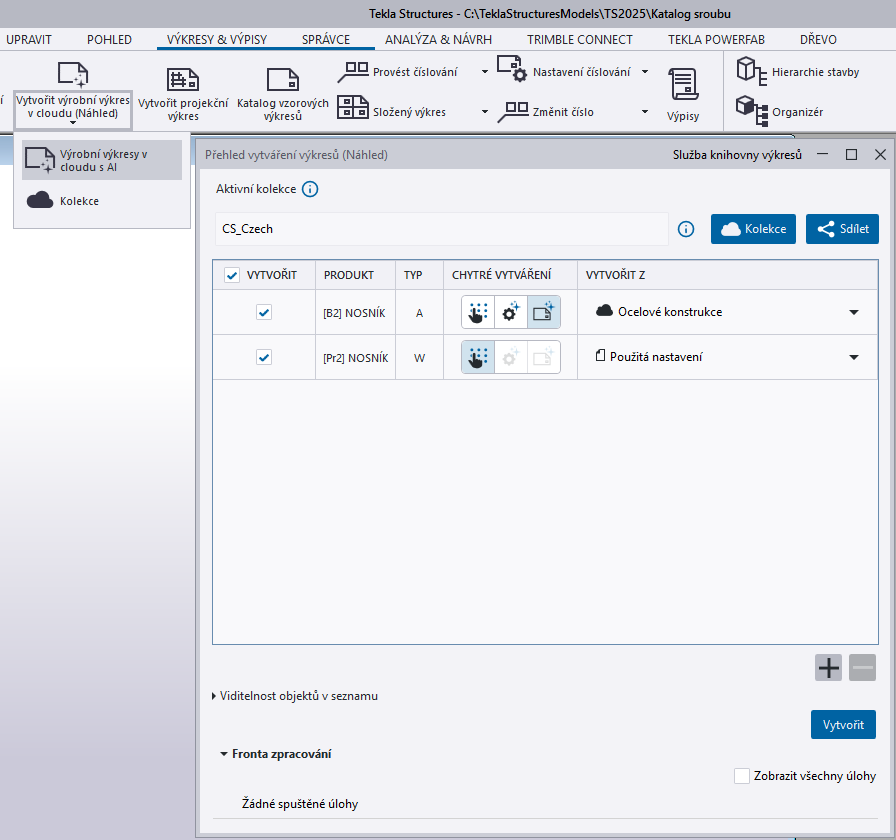Remove row with minus button
896x840 pixels.
(x=862, y=667)
